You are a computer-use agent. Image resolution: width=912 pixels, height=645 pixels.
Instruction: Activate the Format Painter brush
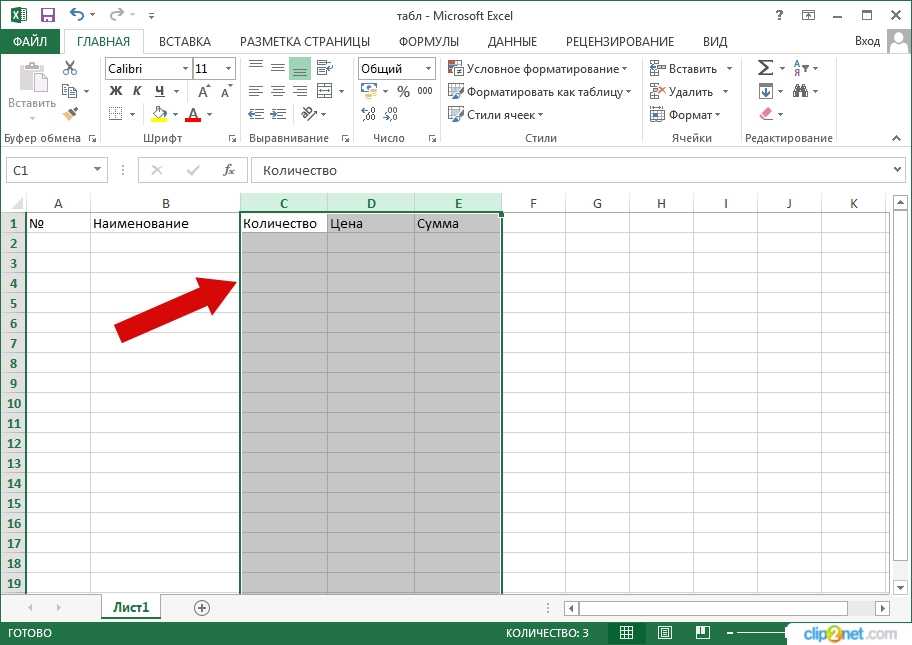click(x=70, y=113)
